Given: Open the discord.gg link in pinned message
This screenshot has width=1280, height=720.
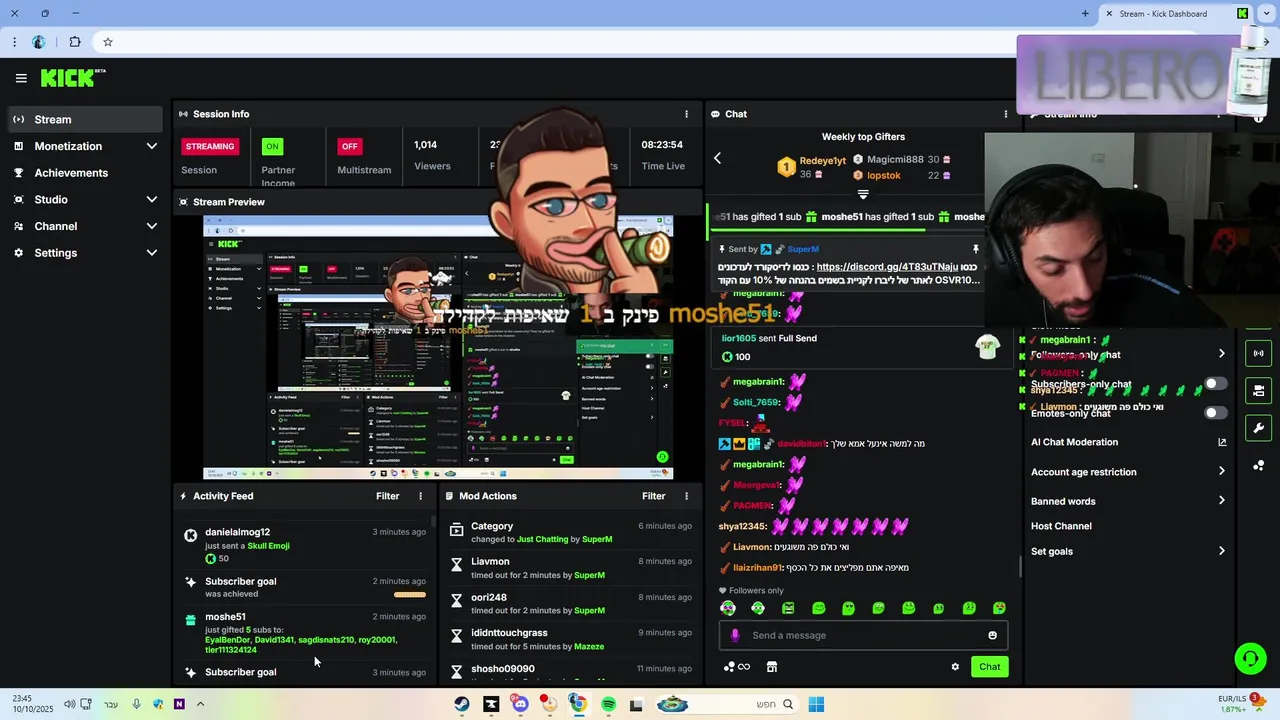Looking at the screenshot, I should 887,267.
